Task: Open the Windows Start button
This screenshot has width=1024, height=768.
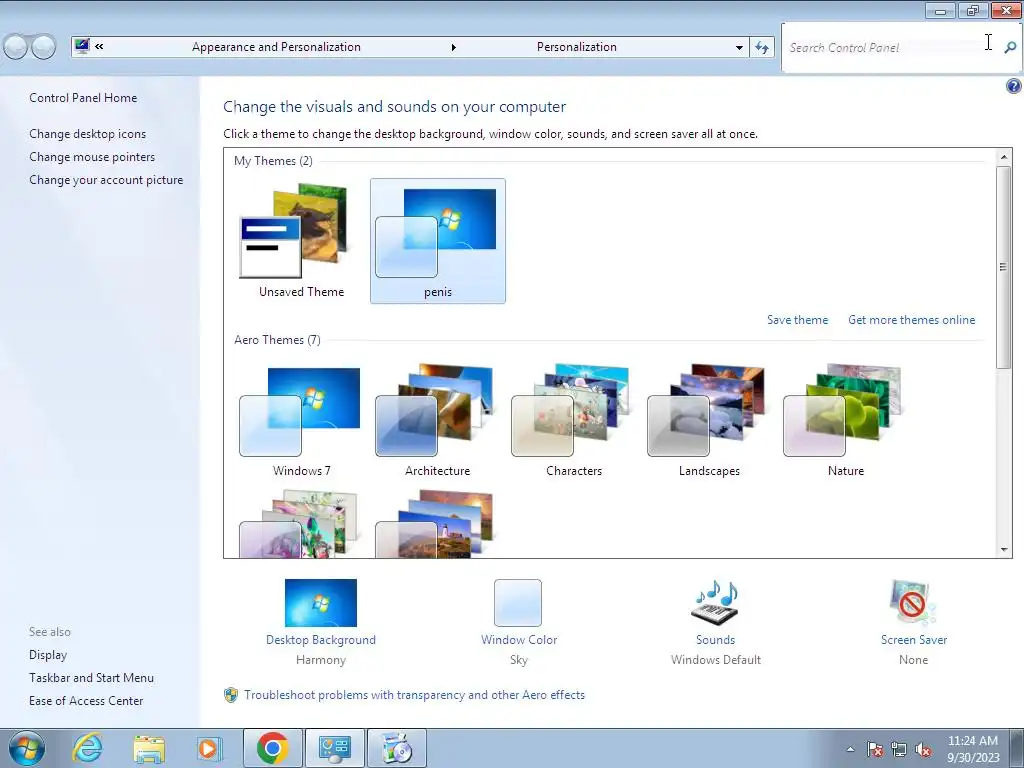Action: pos(26,748)
